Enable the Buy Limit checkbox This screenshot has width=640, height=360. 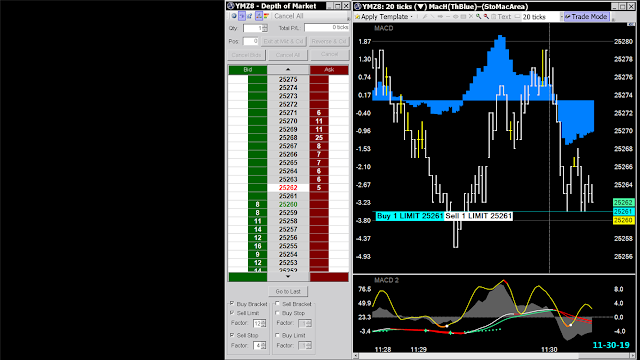278,335
